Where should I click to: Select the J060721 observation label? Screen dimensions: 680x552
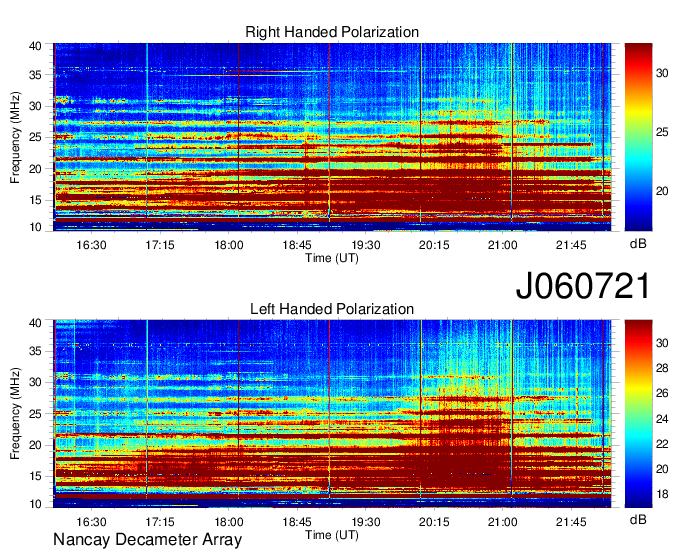point(583,286)
